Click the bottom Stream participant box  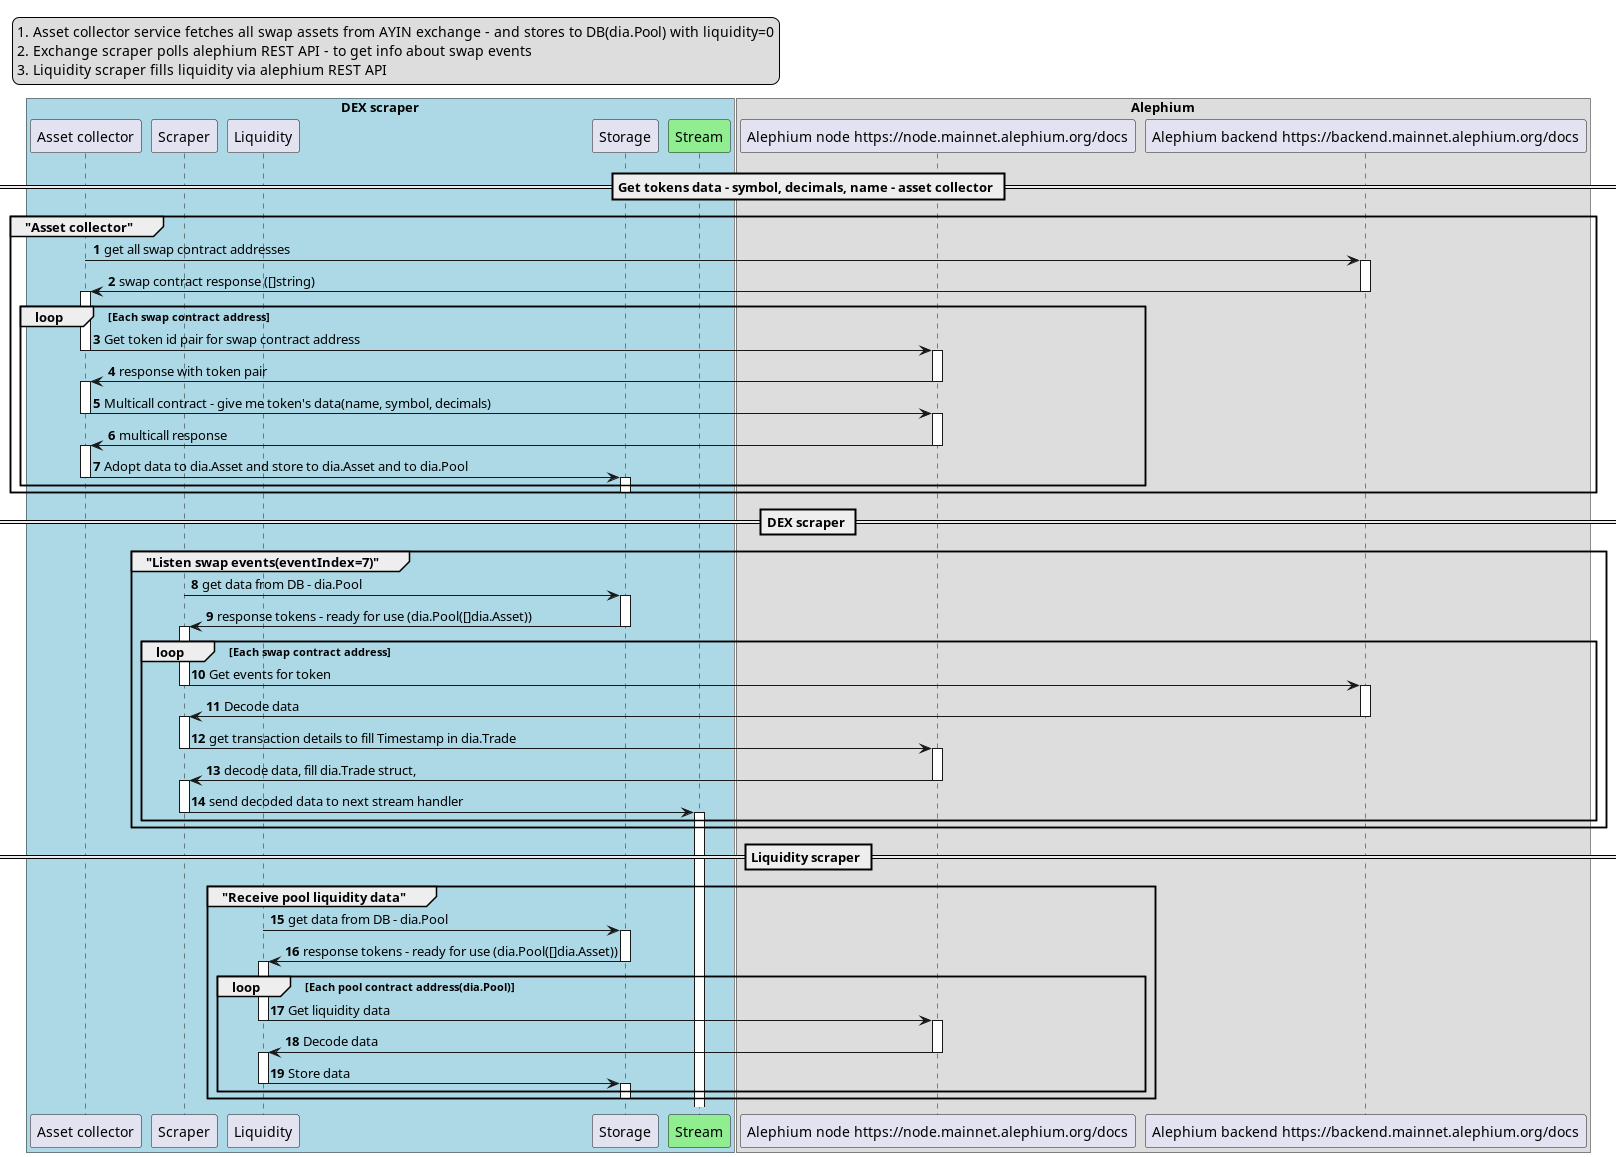tap(698, 1132)
